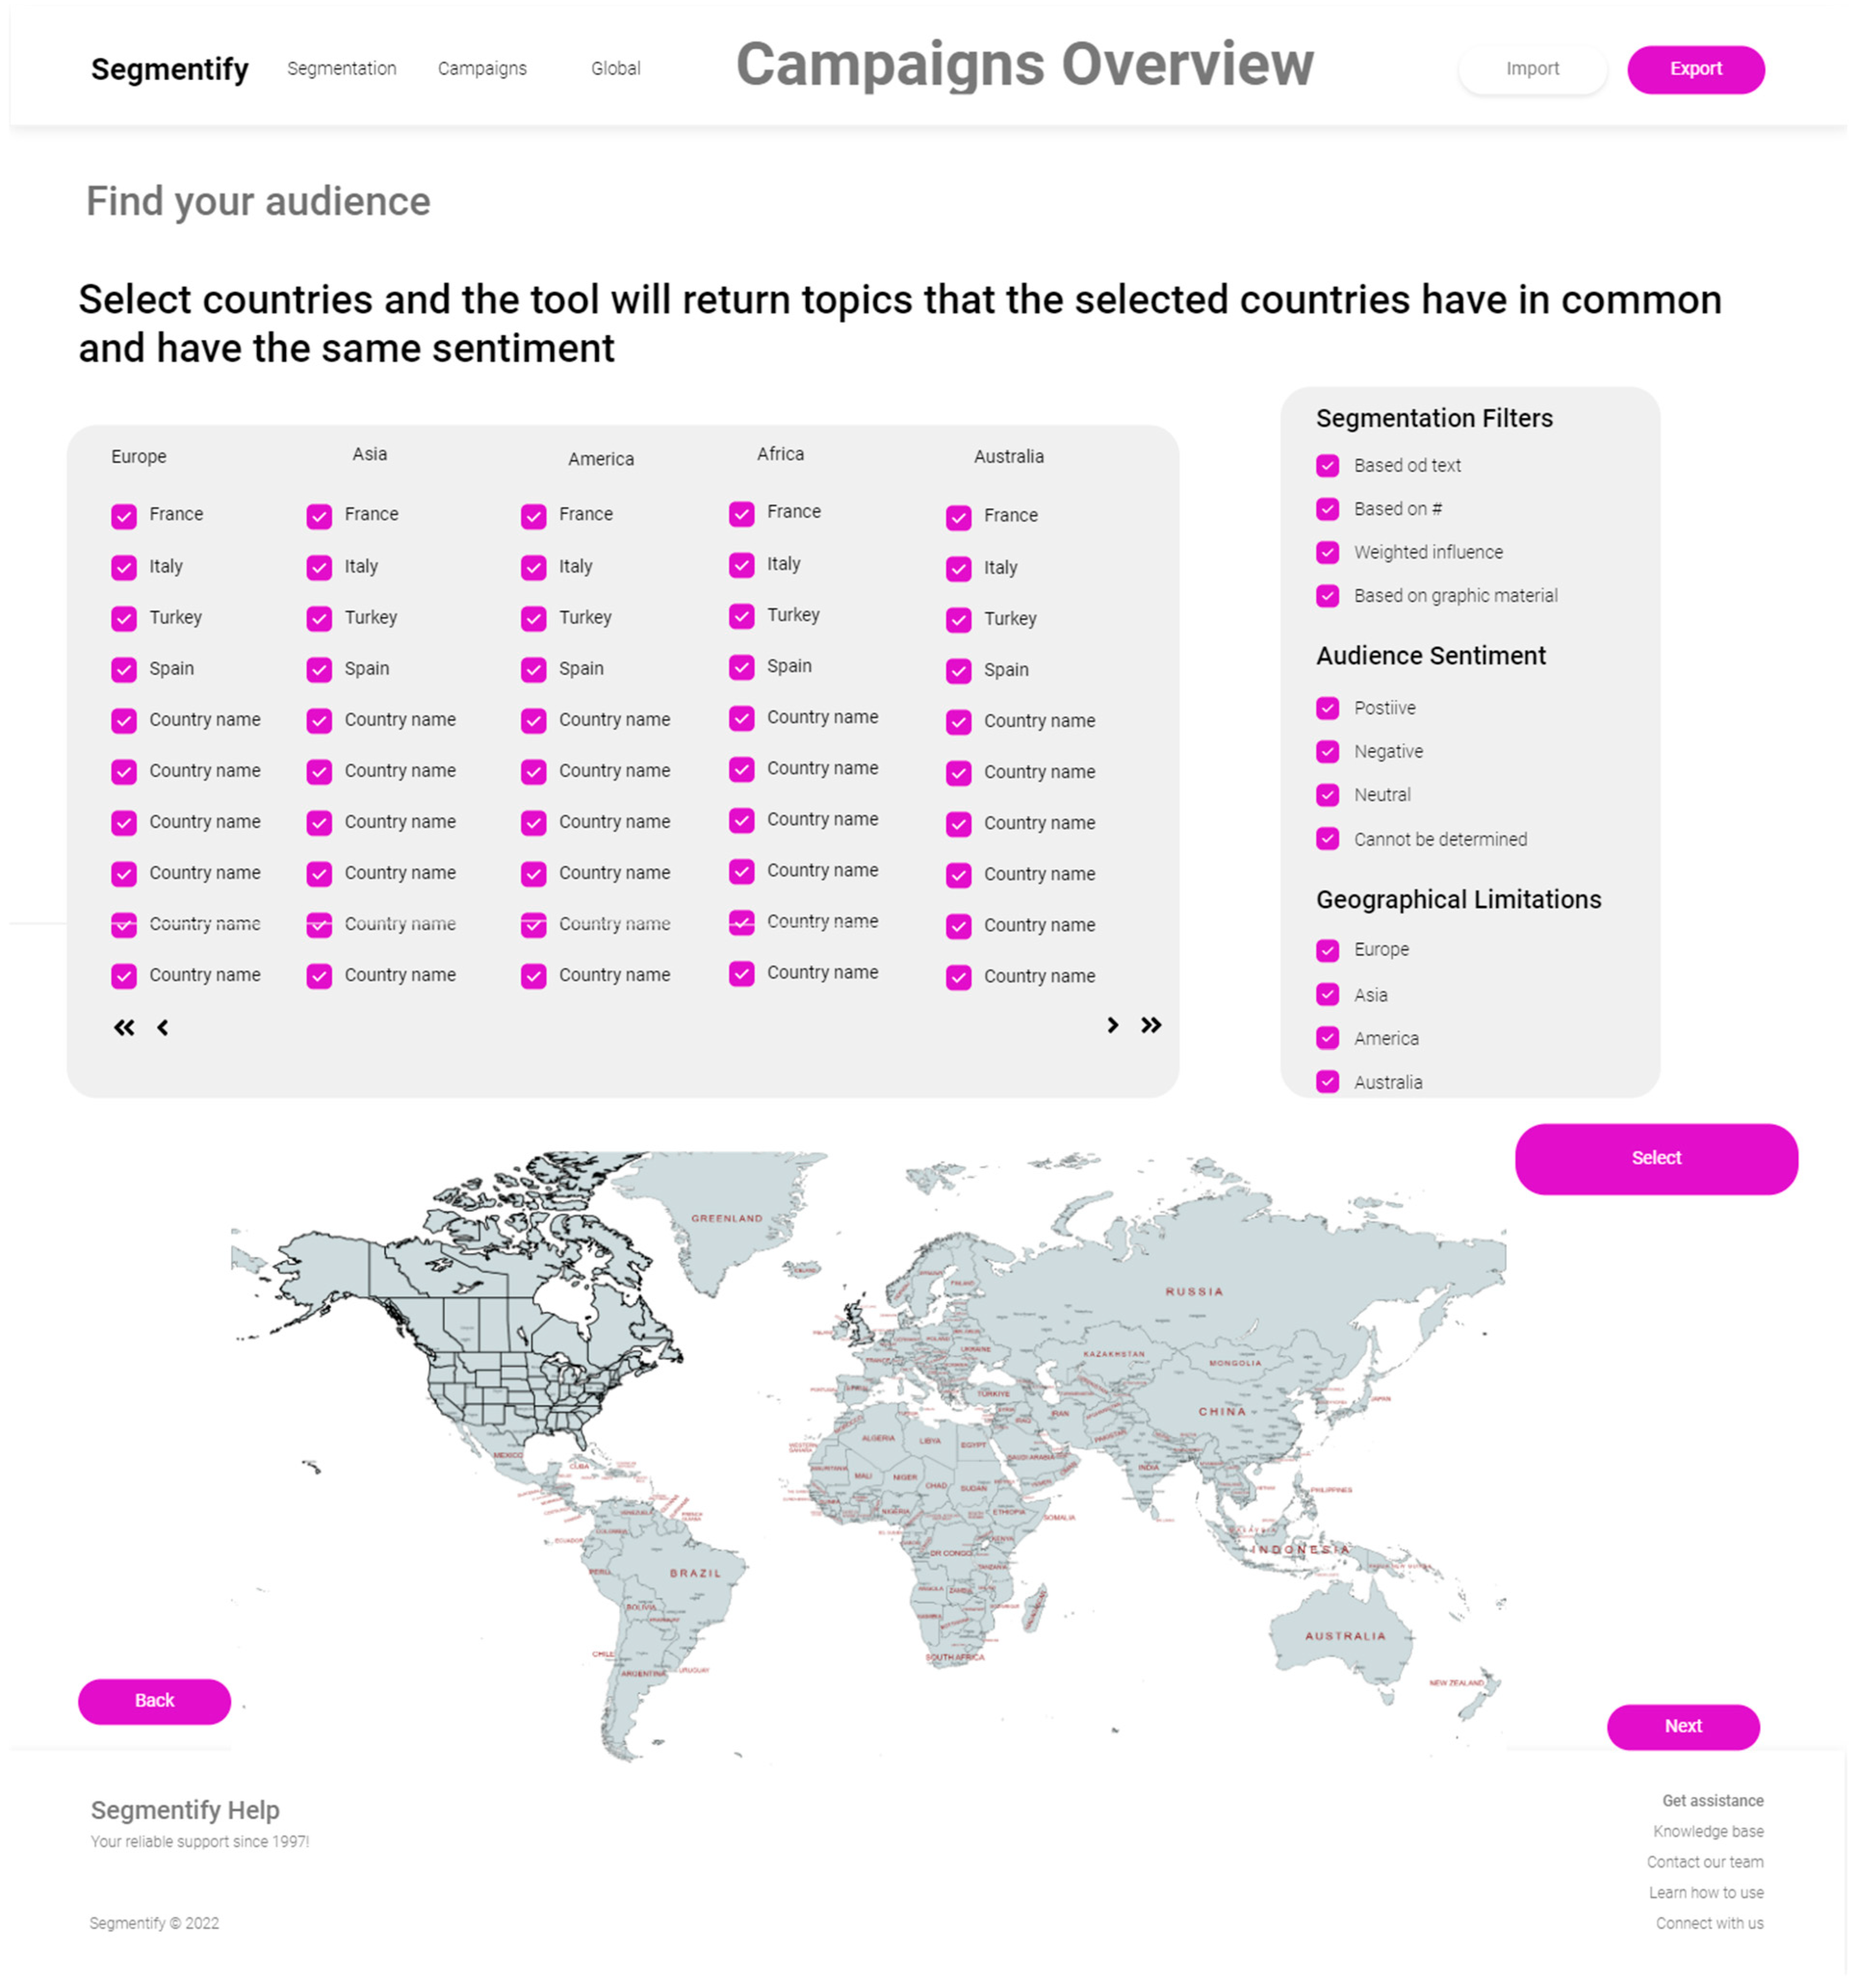Click the pink Select button
The image size is (1853, 1988).
[x=1655, y=1158]
